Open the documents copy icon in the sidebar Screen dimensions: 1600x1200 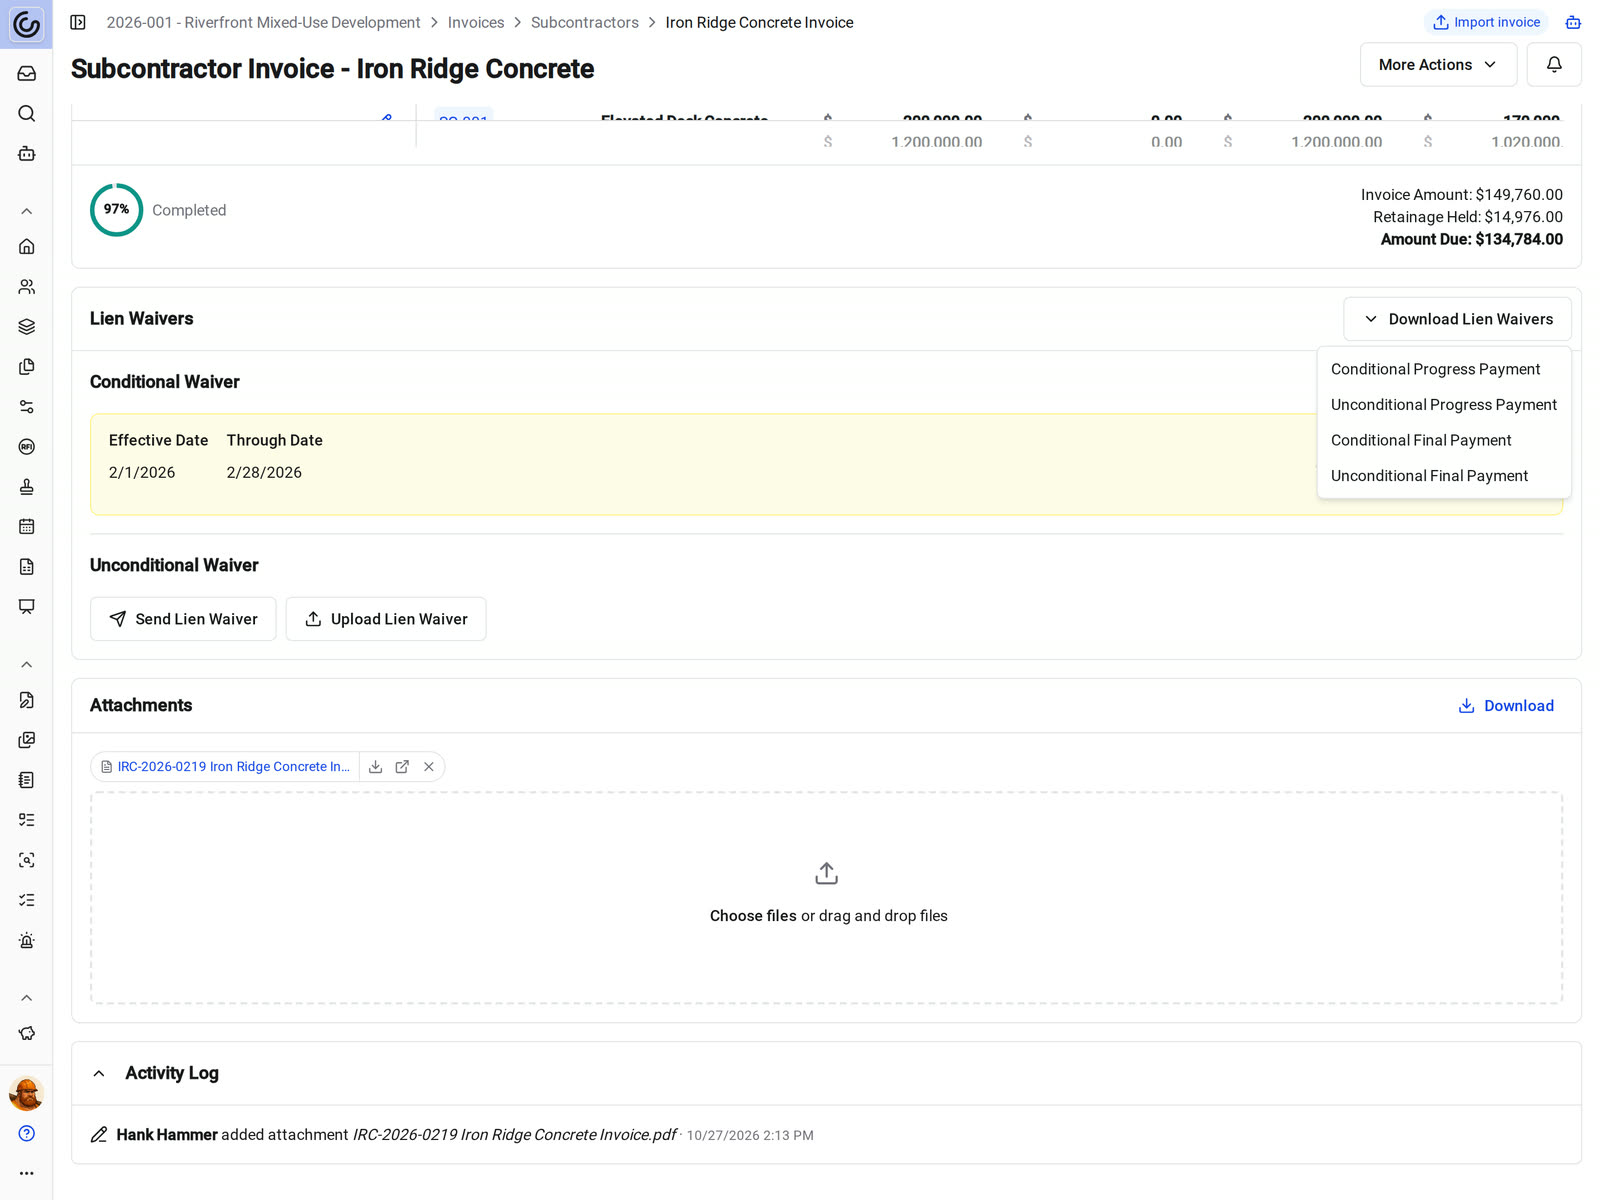tap(27, 367)
